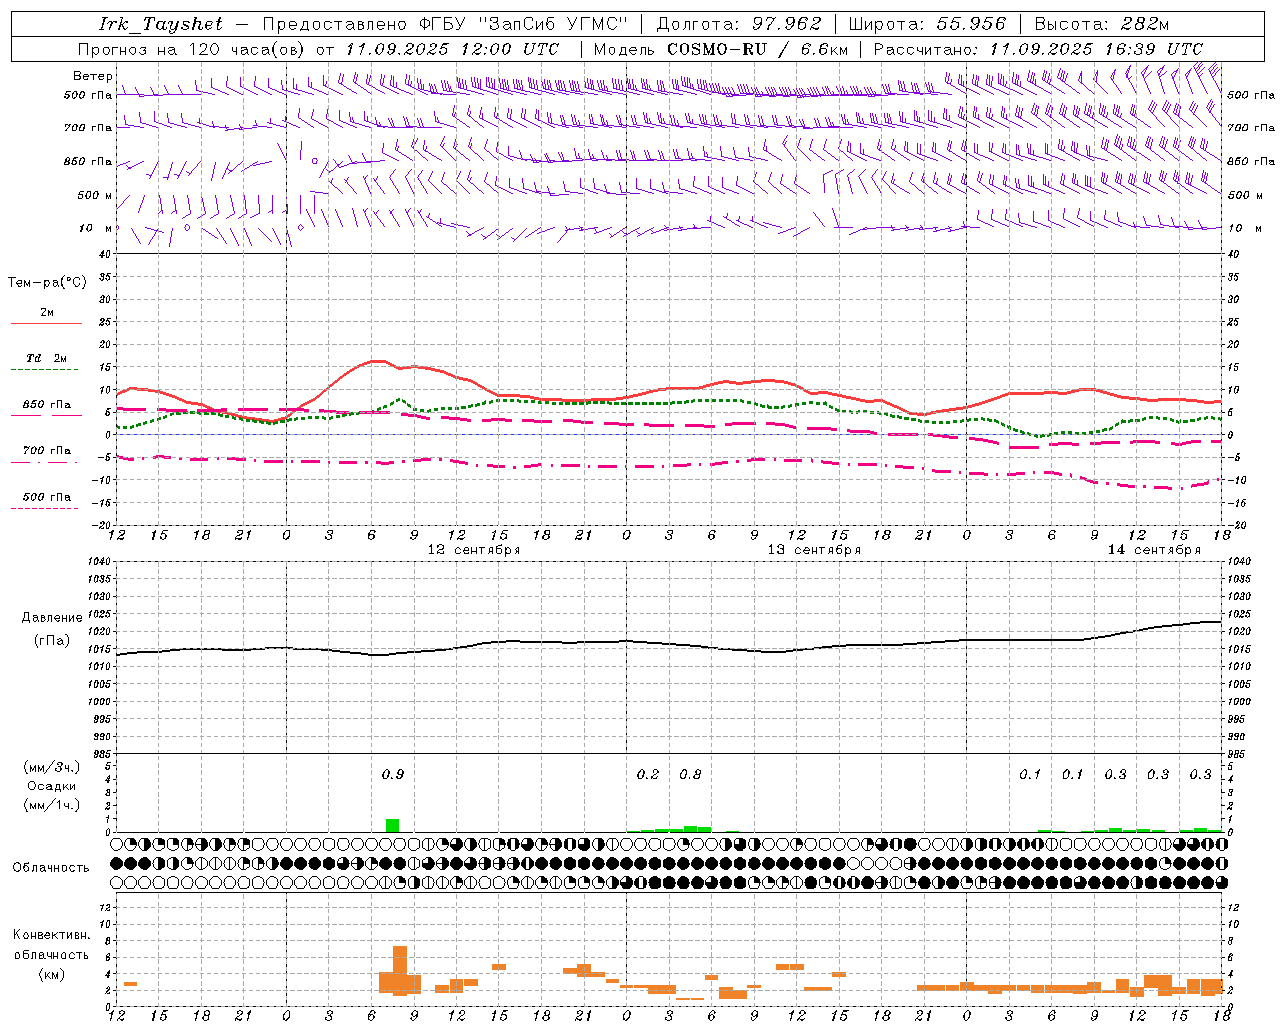
Task: Click the '12 сентября' date label
Action: point(474,550)
